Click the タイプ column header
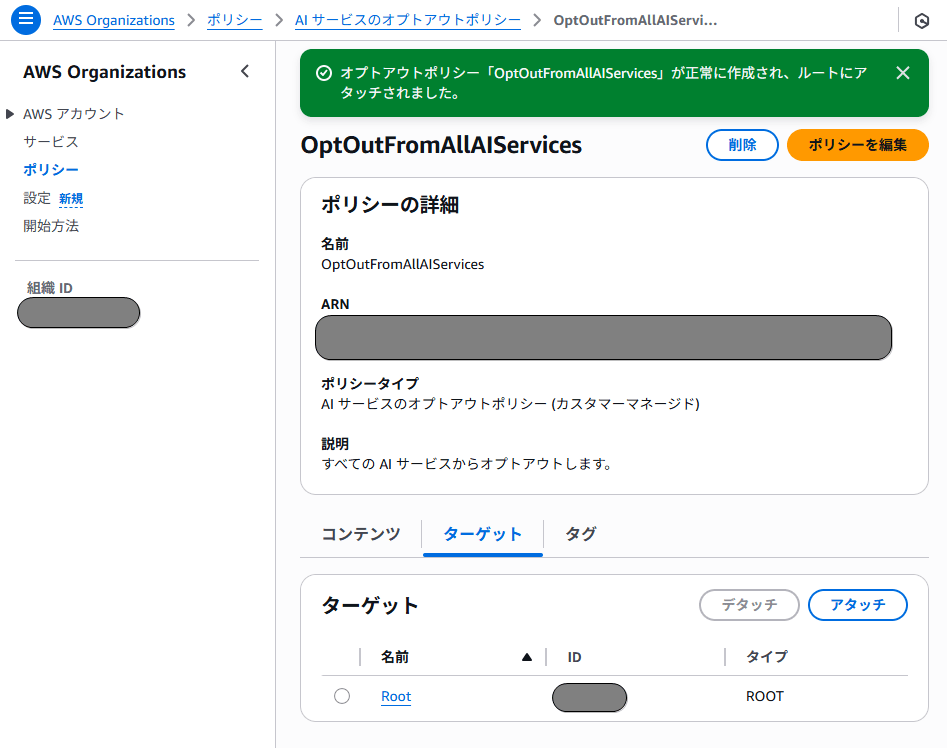The width and height of the screenshot is (947, 748). tap(766, 657)
